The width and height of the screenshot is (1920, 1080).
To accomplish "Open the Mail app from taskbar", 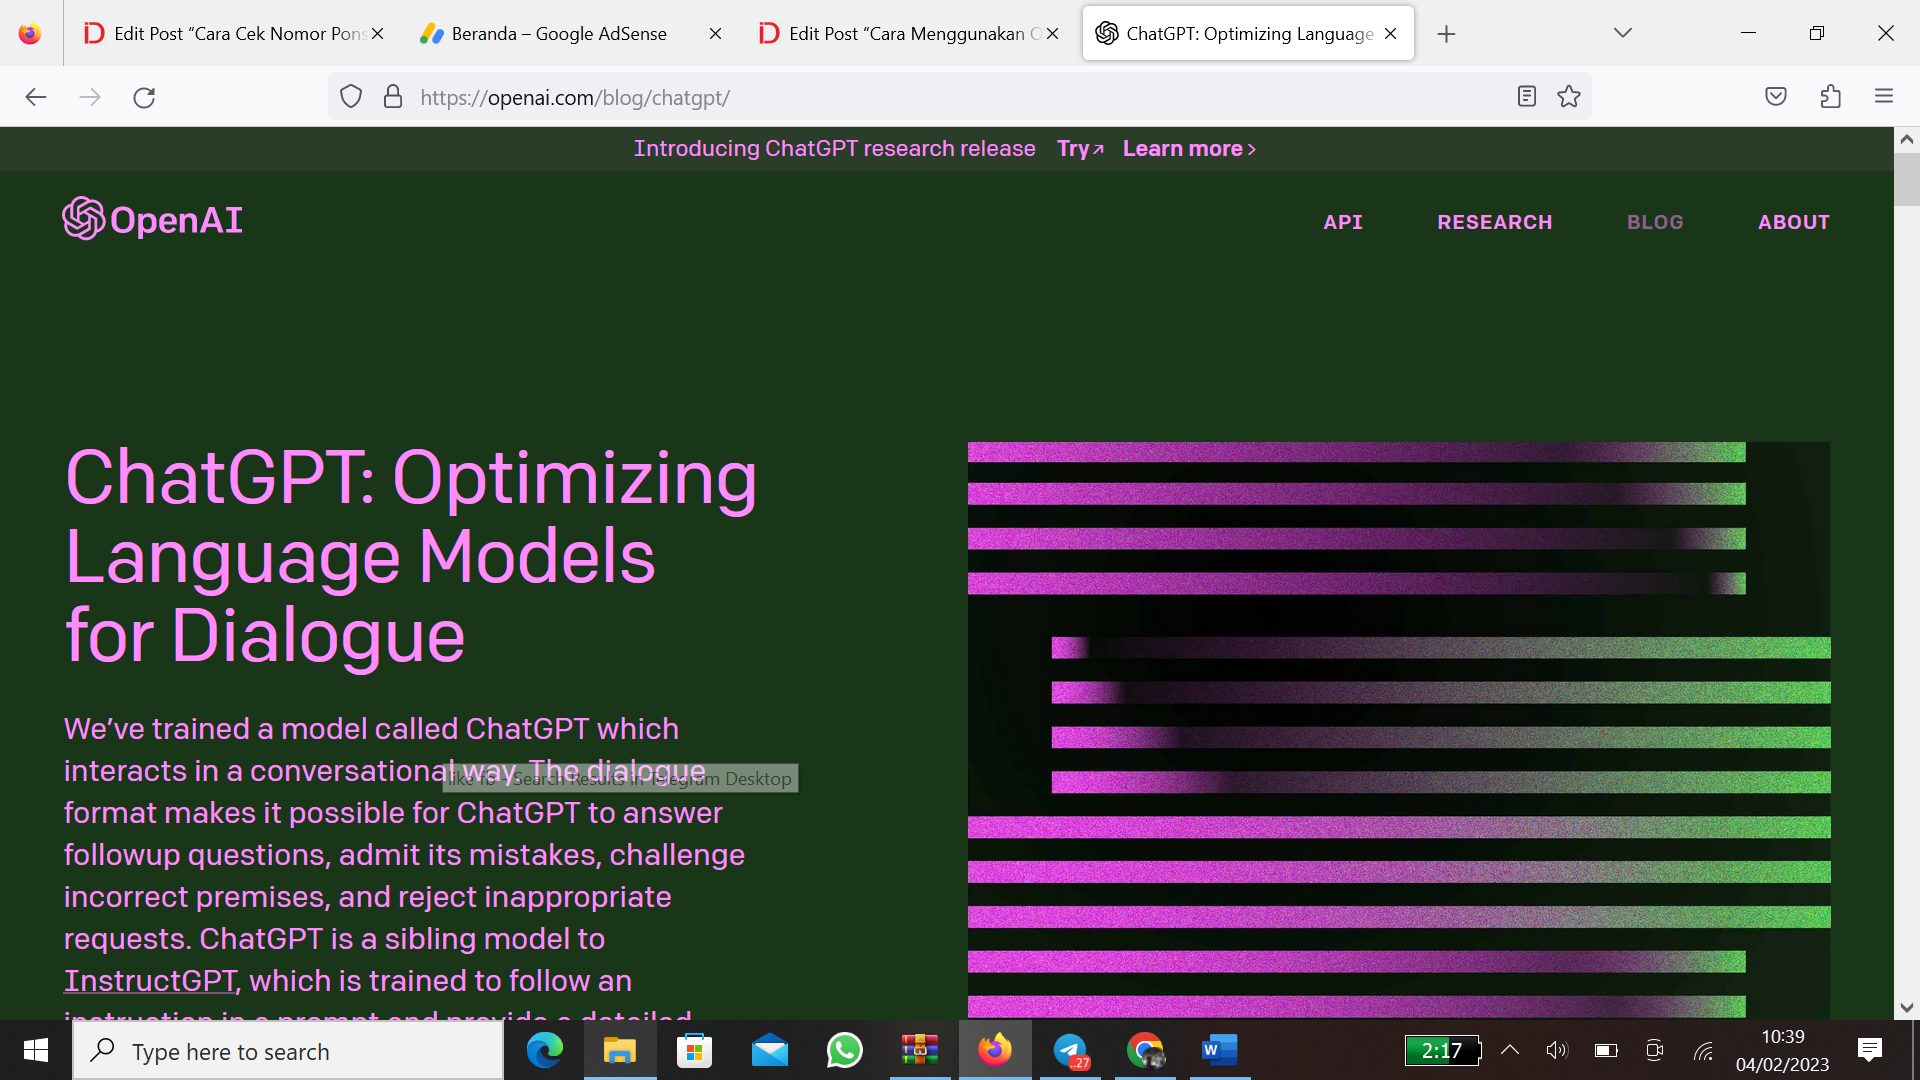I will 770,1050.
